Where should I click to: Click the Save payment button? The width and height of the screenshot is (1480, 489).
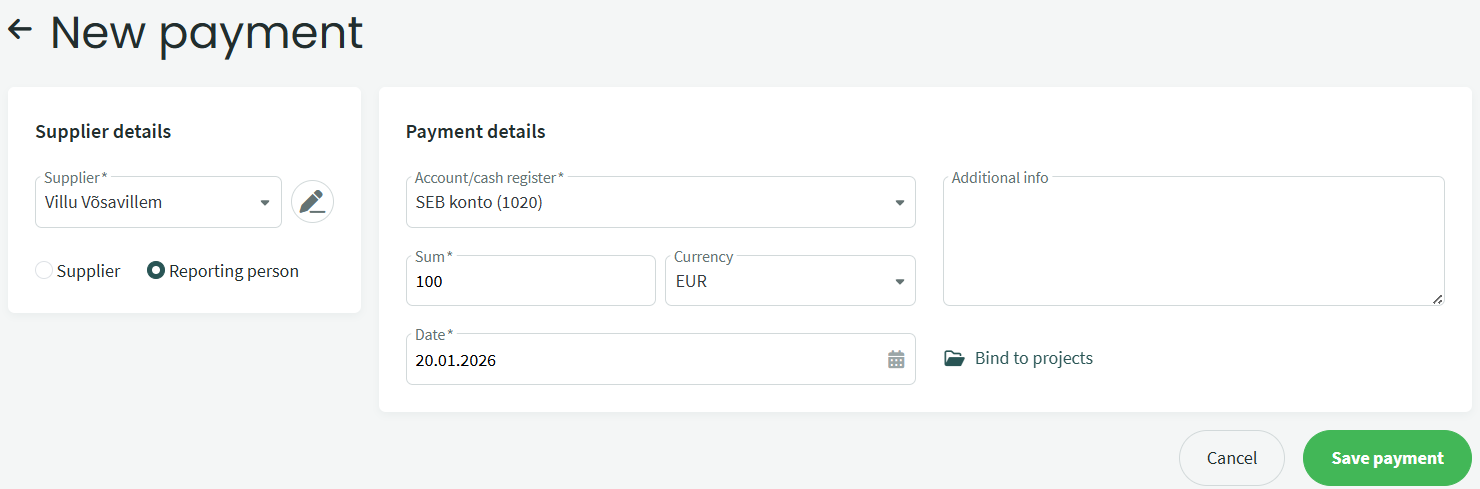[1387, 458]
